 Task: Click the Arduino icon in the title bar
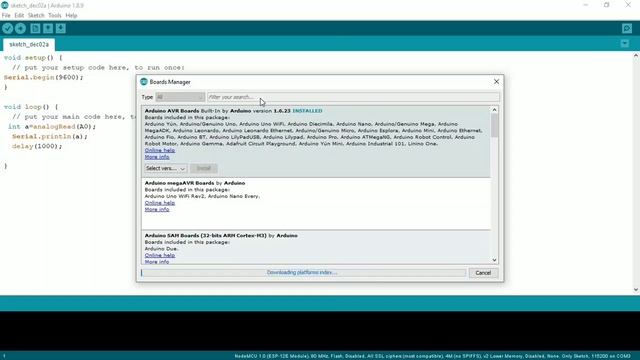(5, 5)
